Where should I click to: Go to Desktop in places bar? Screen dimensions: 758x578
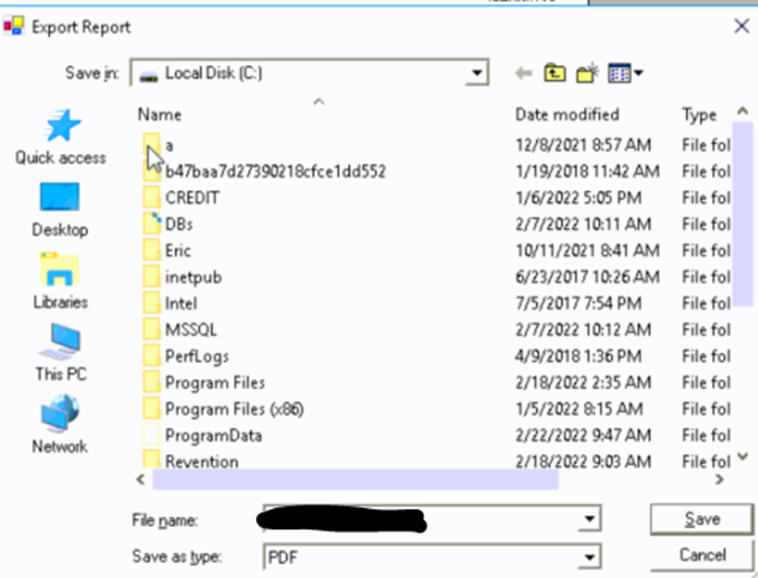click(x=60, y=209)
